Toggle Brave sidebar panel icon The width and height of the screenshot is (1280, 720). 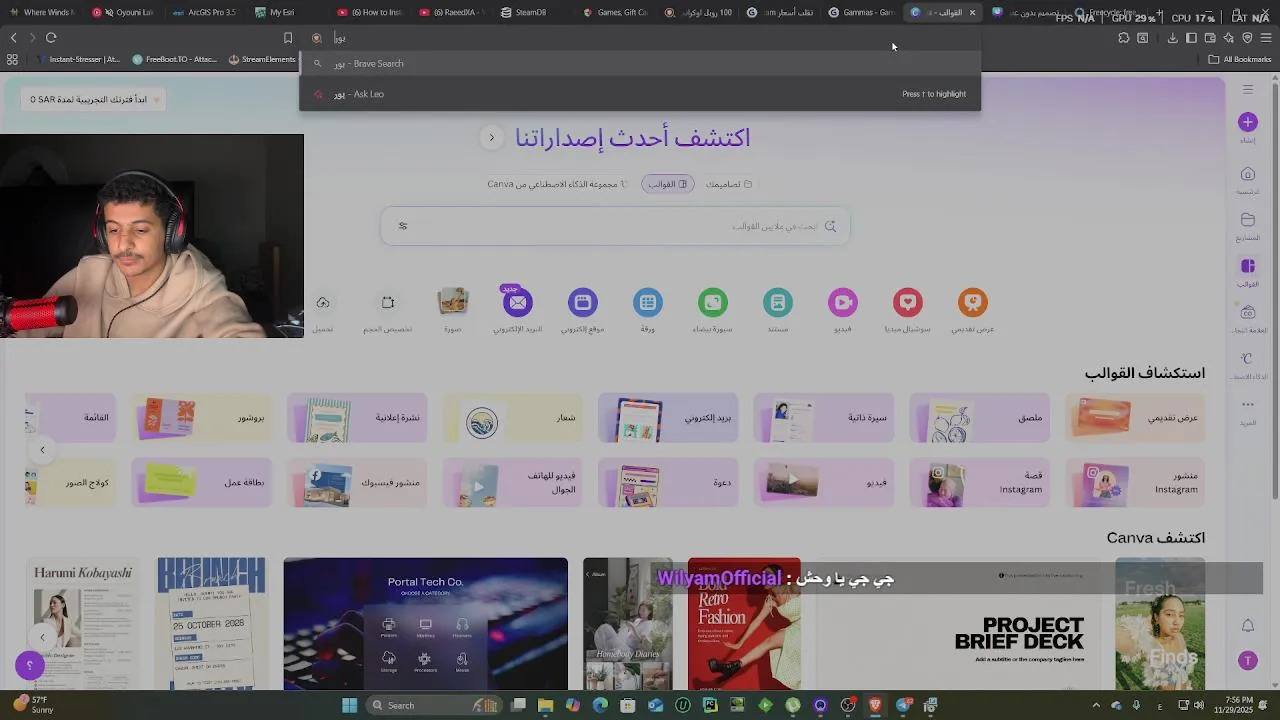[1191, 38]
